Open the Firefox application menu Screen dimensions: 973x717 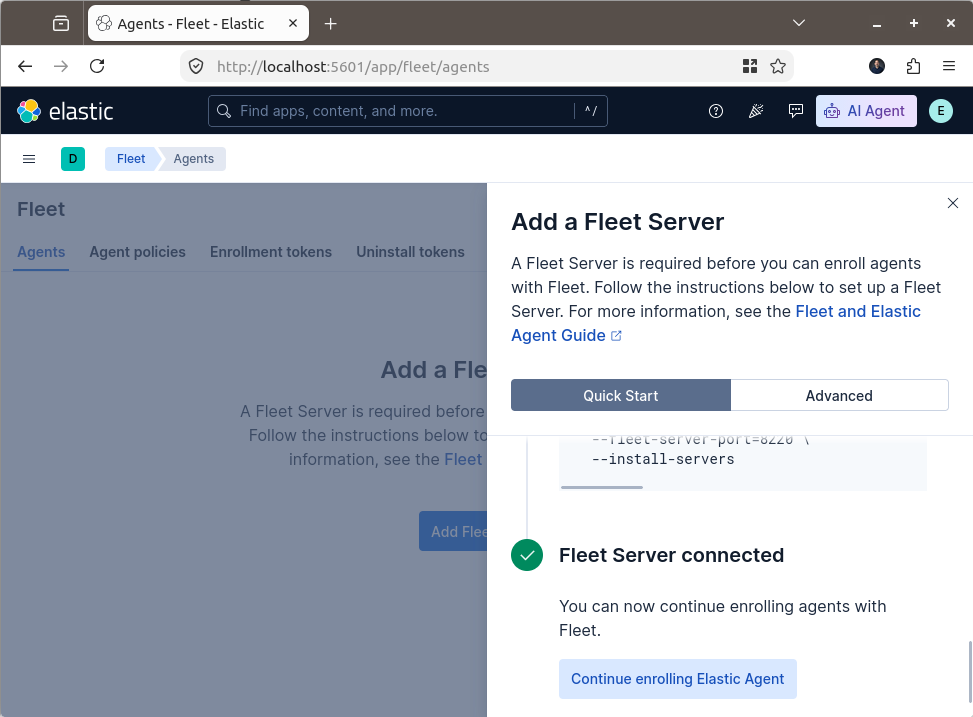pyautogui.click(x=949, y=66)
